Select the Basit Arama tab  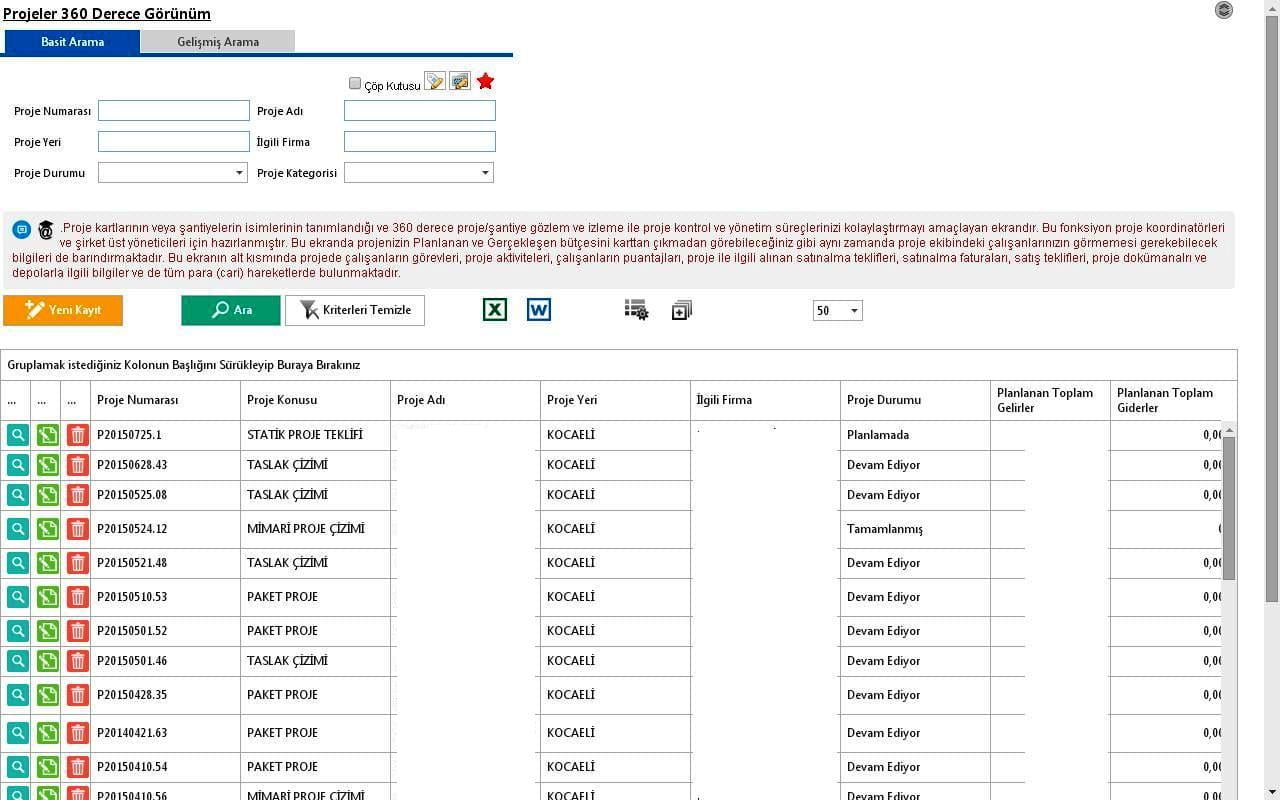click(72, 42)
